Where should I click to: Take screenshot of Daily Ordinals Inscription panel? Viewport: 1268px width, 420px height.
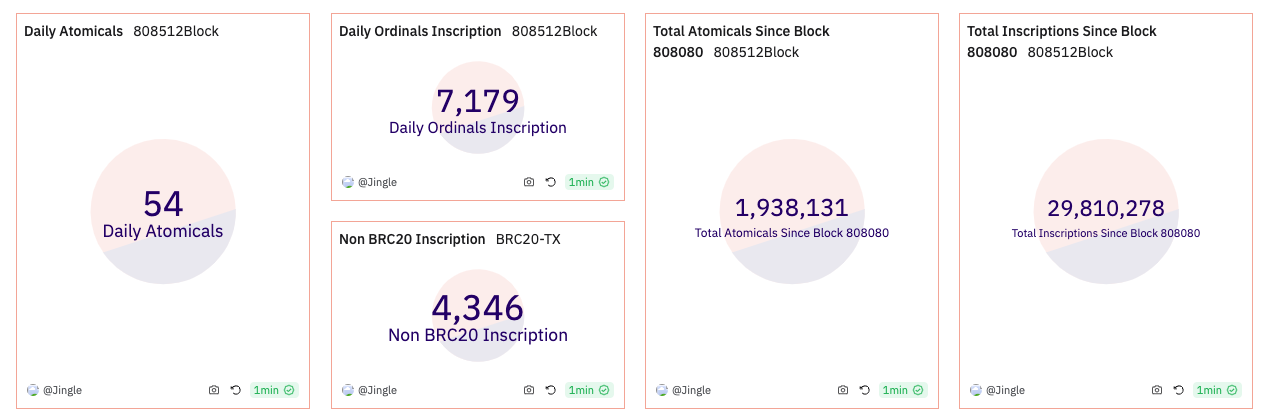[x=529, y=182]
